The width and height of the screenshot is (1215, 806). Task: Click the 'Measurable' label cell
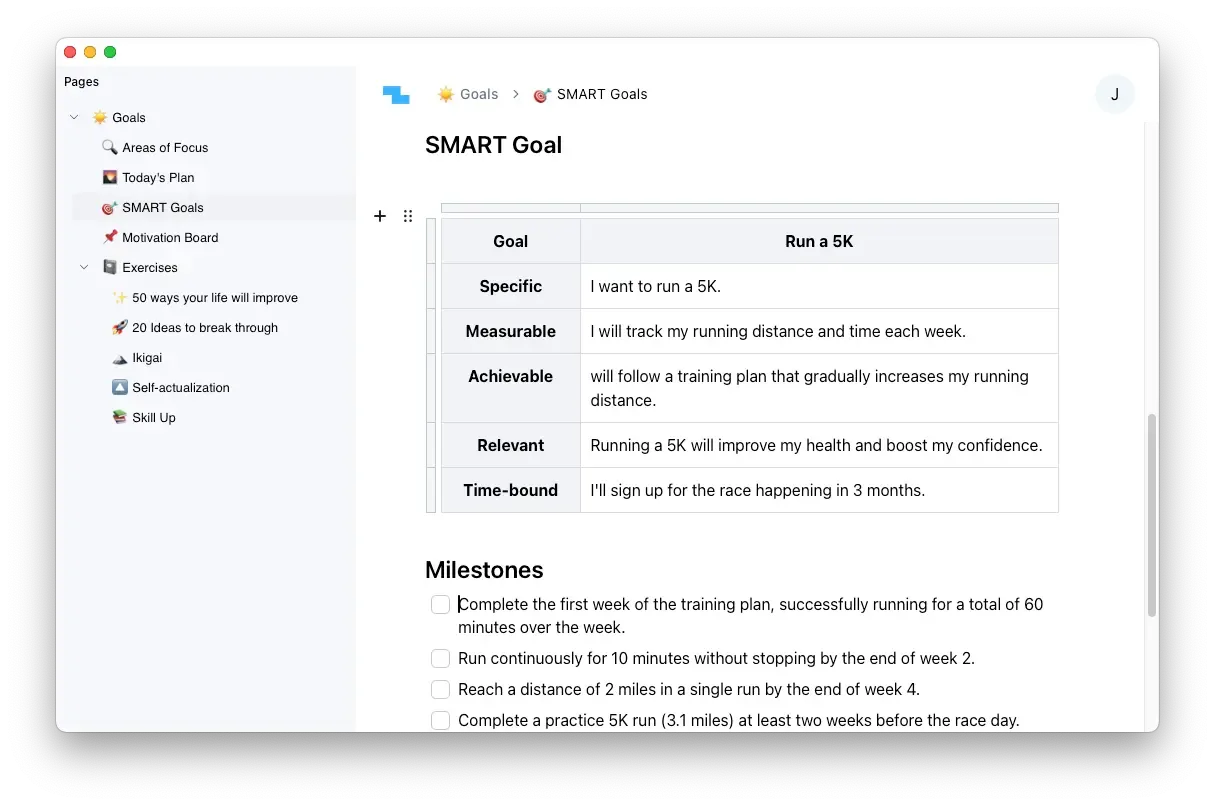(511, 331)
